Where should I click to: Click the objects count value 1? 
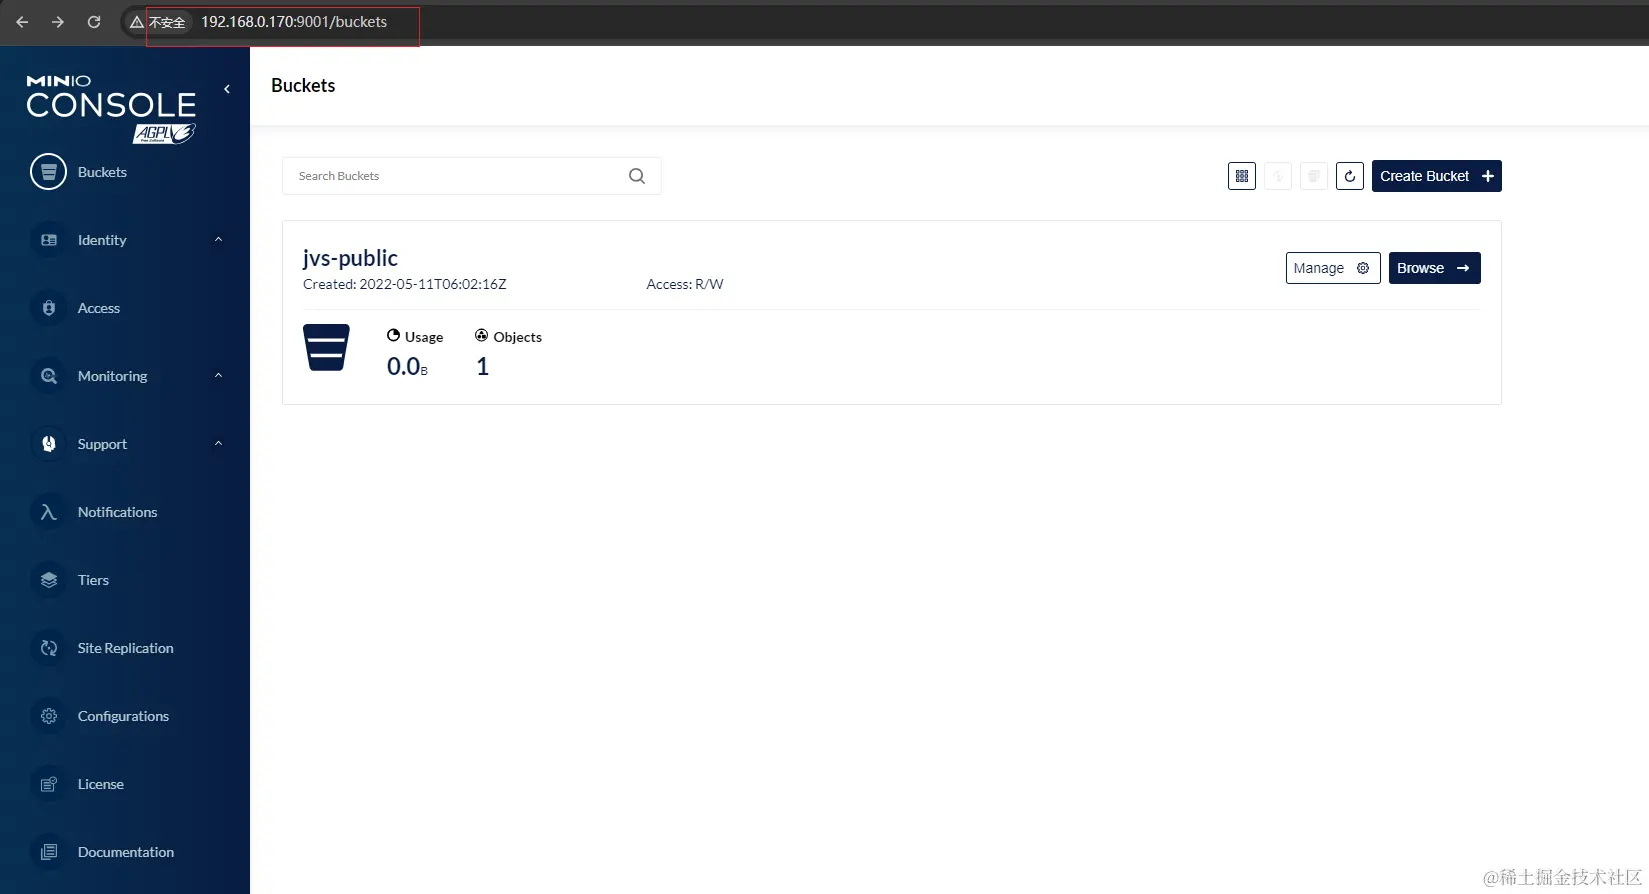(x=483, y=367)
